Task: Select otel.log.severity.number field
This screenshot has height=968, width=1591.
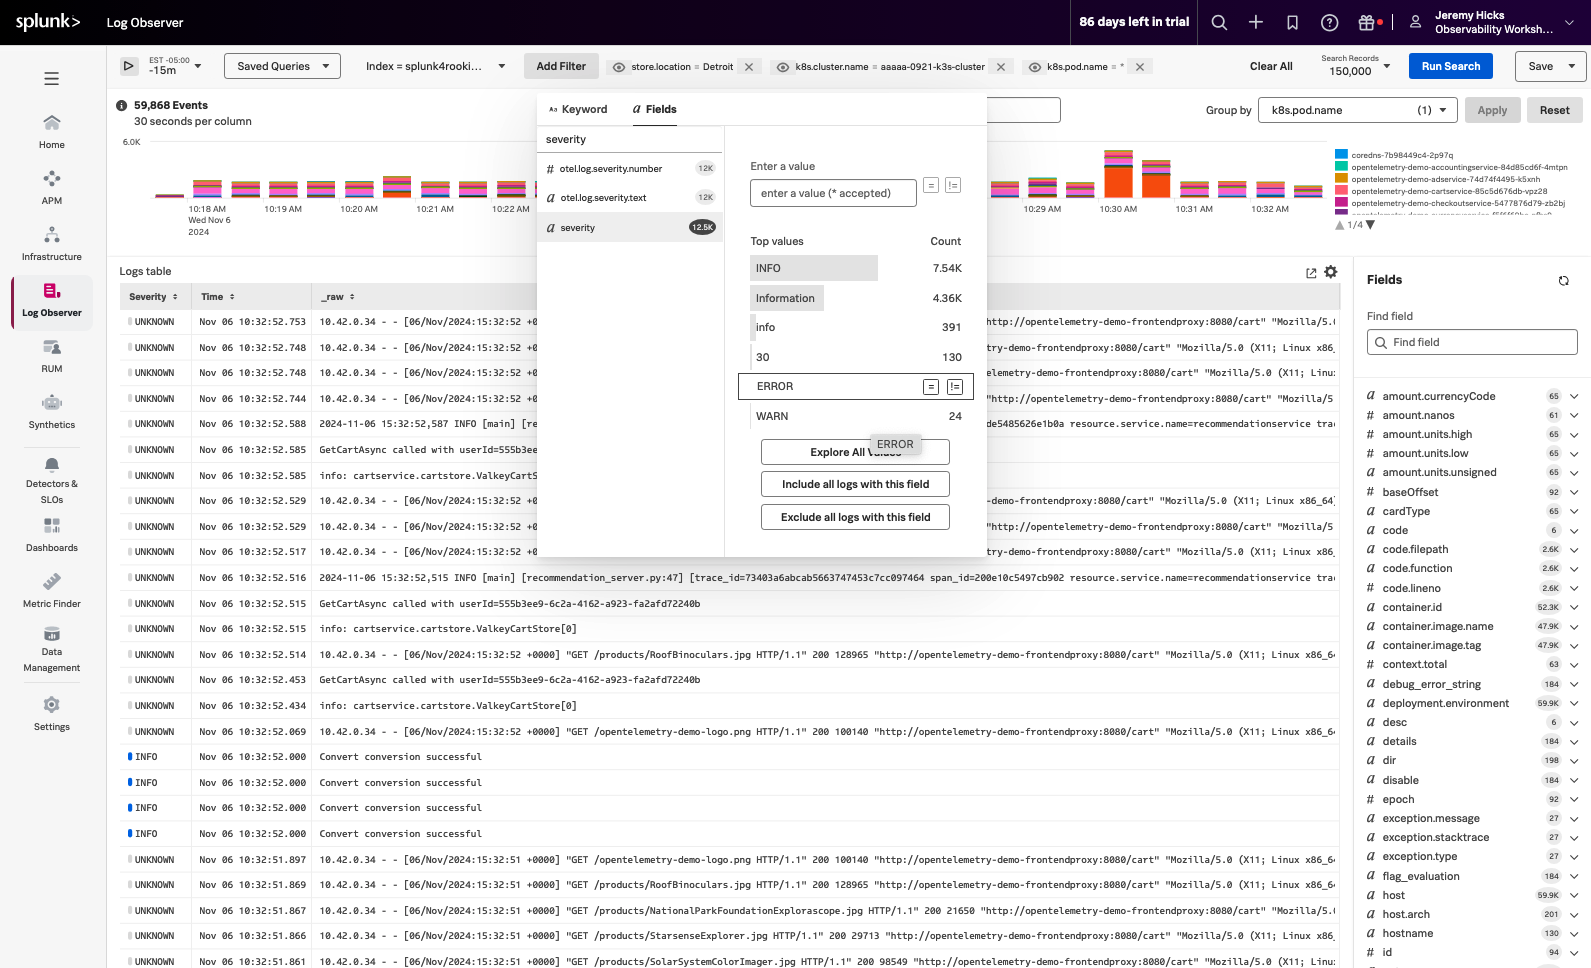Action: click(630, 169)
